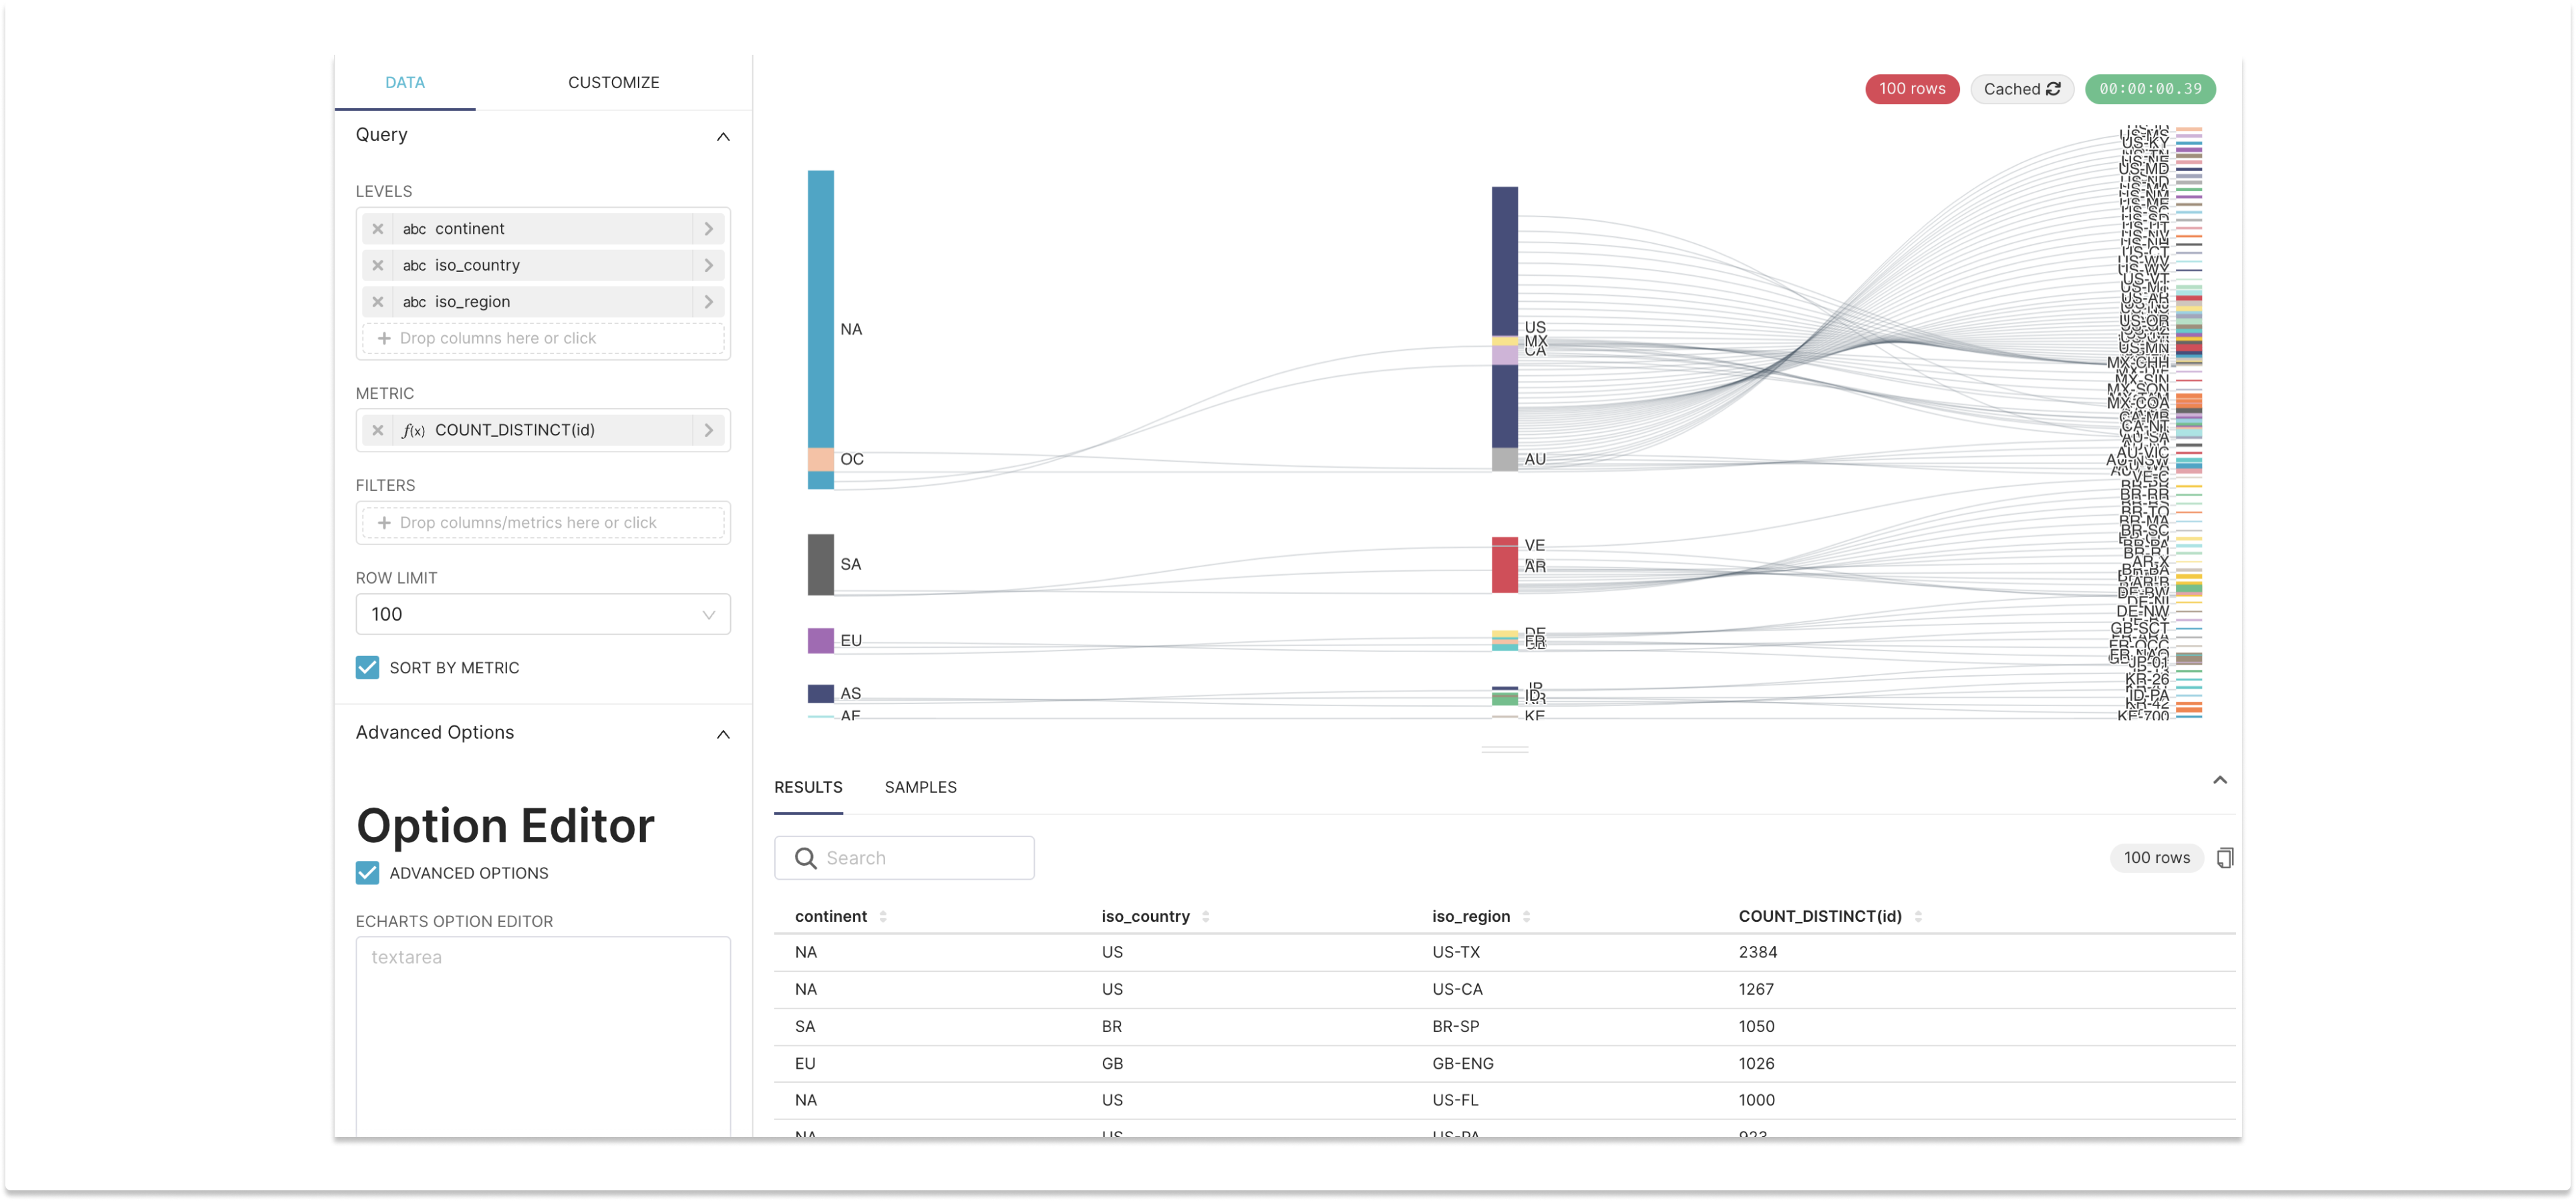
Task: Switch to the Customize tab
Action: pyautogui.click(x=613, y=82)
